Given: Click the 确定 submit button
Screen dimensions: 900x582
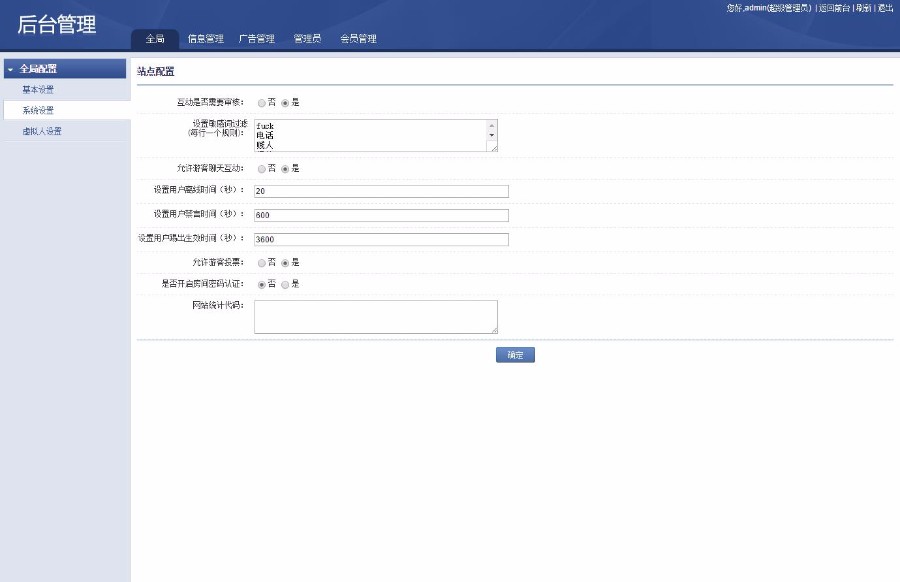Looking at the screenshot, I should point(515,355).
